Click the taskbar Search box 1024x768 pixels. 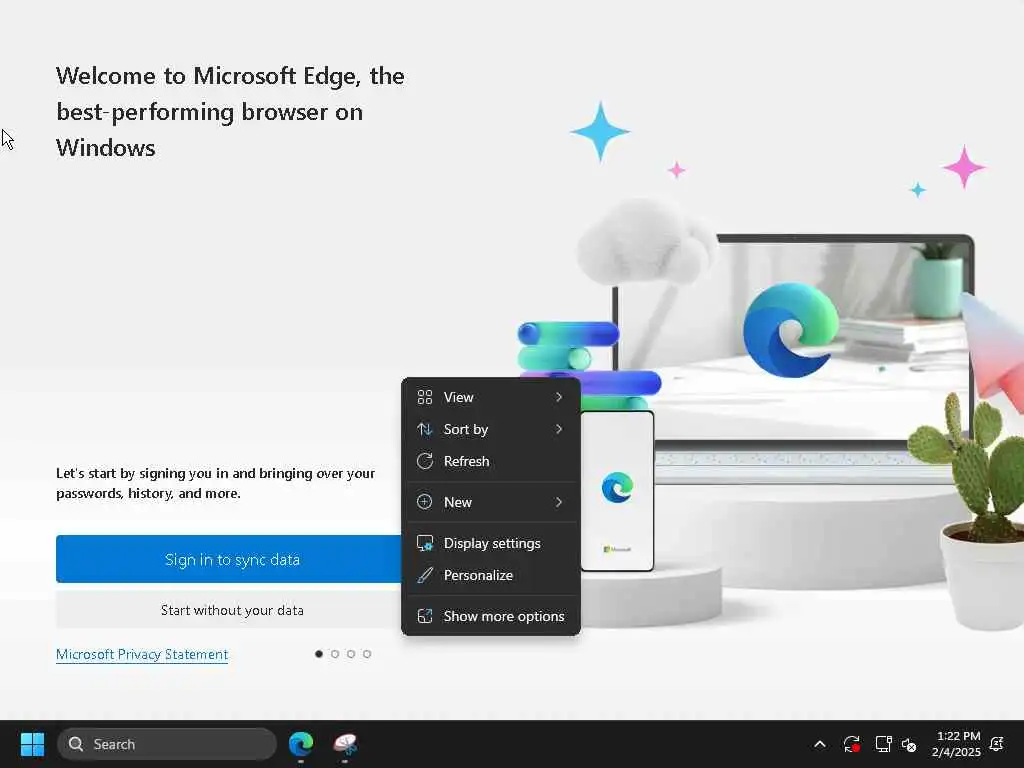167,744
